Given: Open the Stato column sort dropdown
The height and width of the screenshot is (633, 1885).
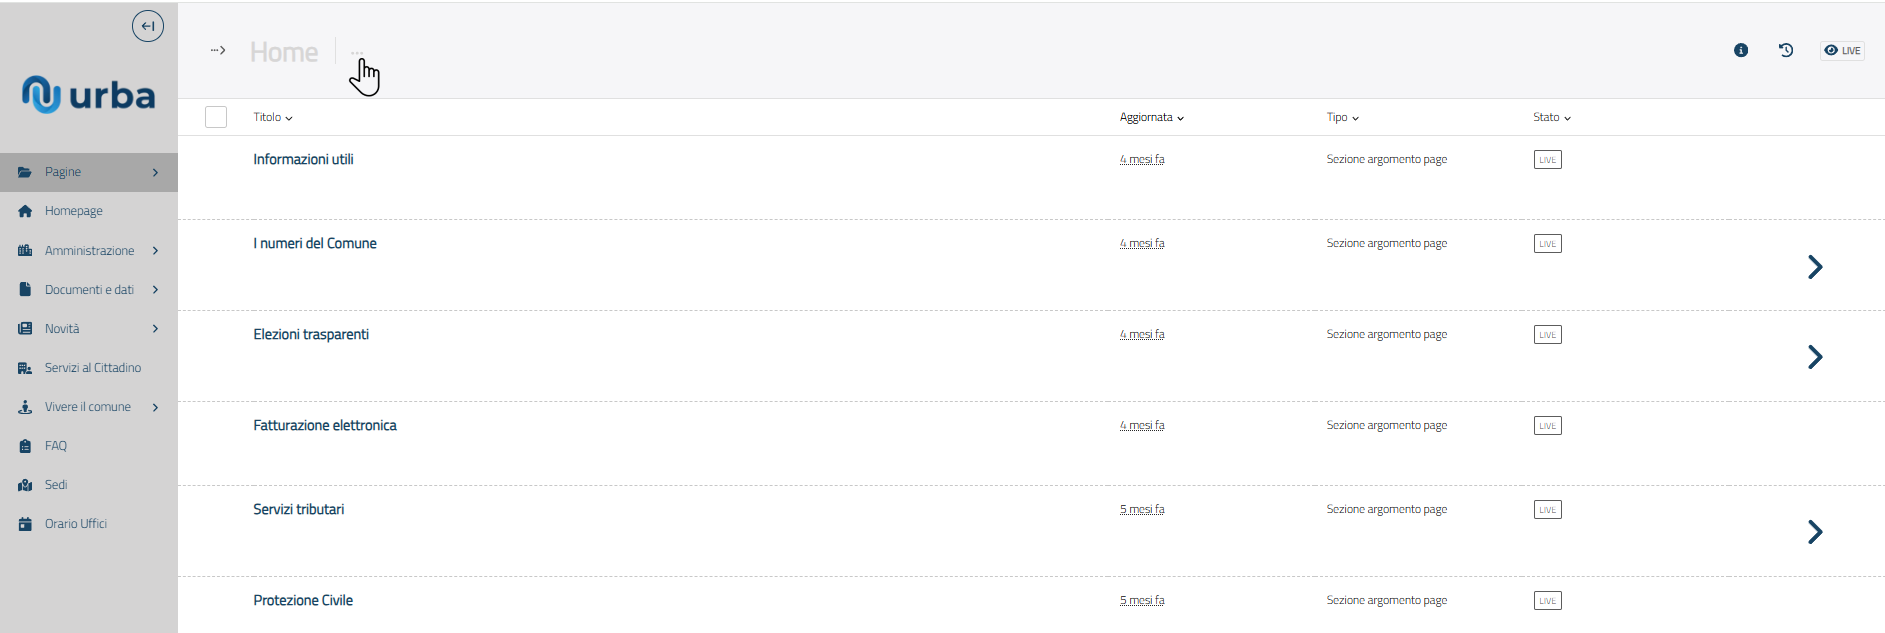Looking at the screenshot, I should (1552, 117).
